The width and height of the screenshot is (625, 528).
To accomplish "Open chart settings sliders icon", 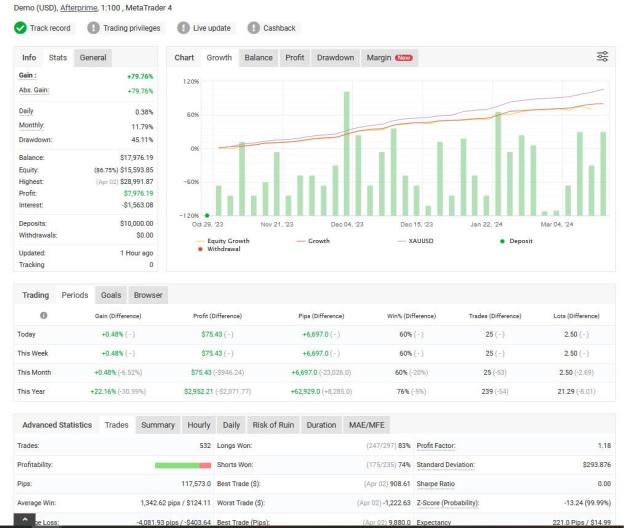I will (602, 57).
